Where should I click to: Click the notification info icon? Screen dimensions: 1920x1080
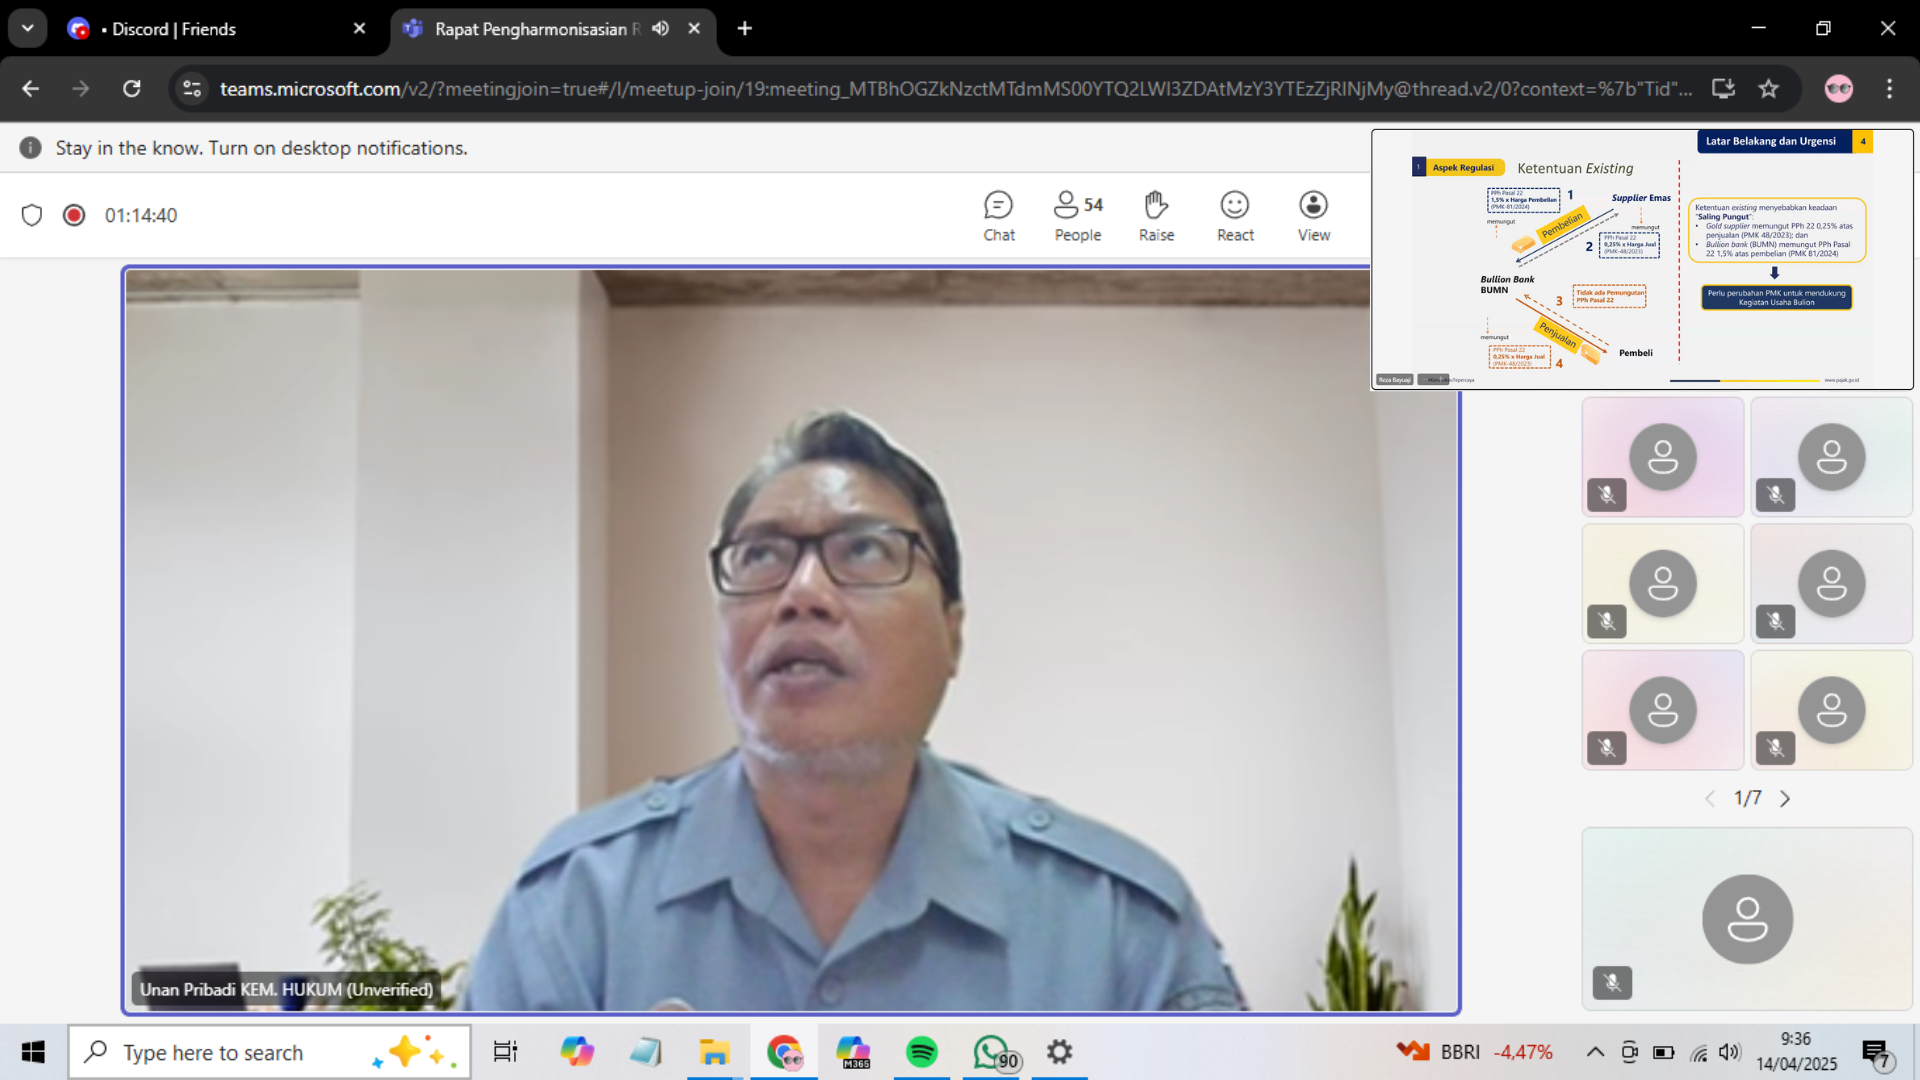[31, 148]
